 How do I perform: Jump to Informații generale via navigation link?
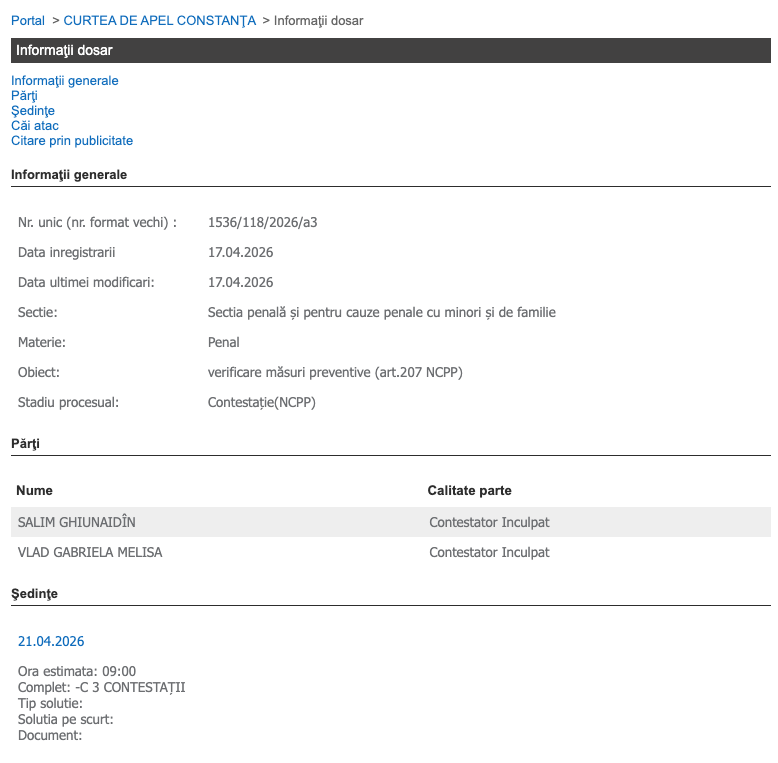(64, 80)
